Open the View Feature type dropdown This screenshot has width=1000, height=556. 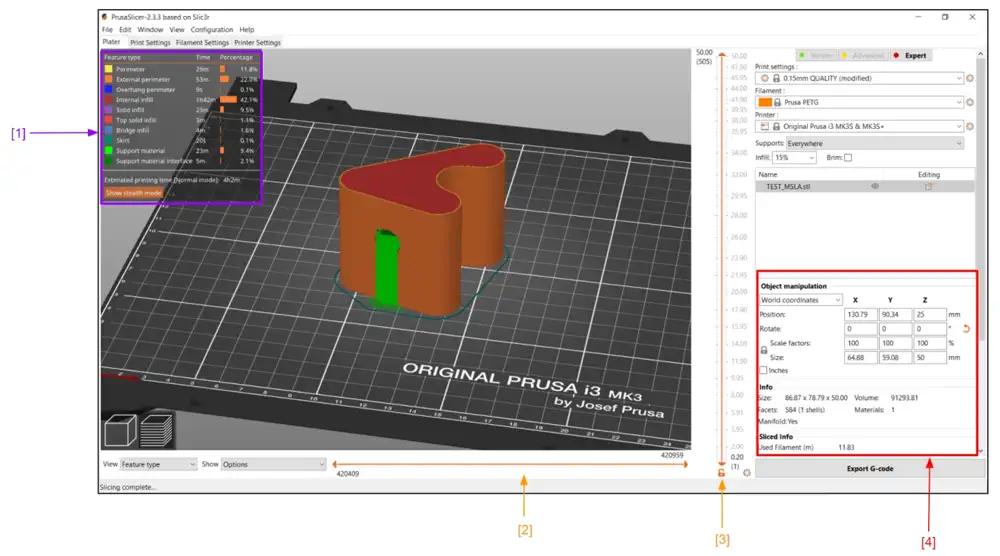158,464
